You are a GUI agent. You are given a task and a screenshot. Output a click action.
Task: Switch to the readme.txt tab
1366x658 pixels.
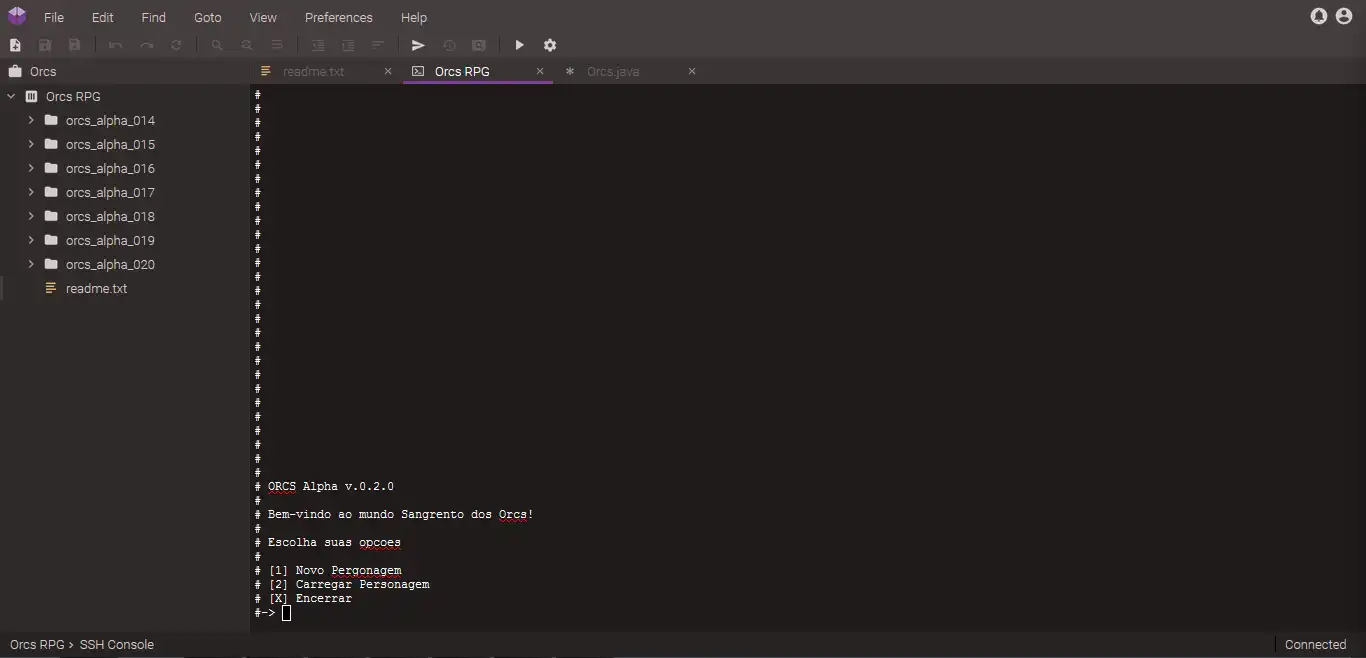314,72
